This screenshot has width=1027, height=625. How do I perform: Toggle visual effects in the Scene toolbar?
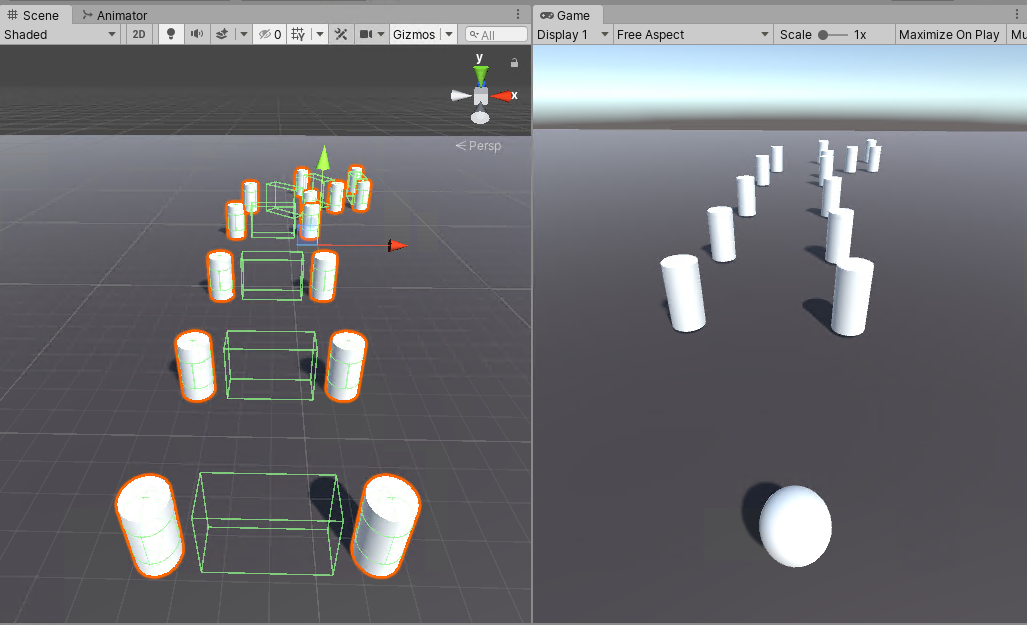222,33
